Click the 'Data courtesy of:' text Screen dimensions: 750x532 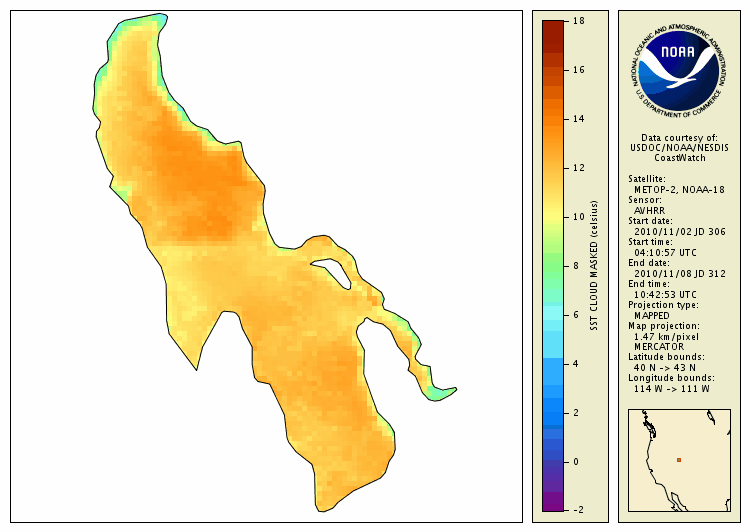click(x=679, y=138)
